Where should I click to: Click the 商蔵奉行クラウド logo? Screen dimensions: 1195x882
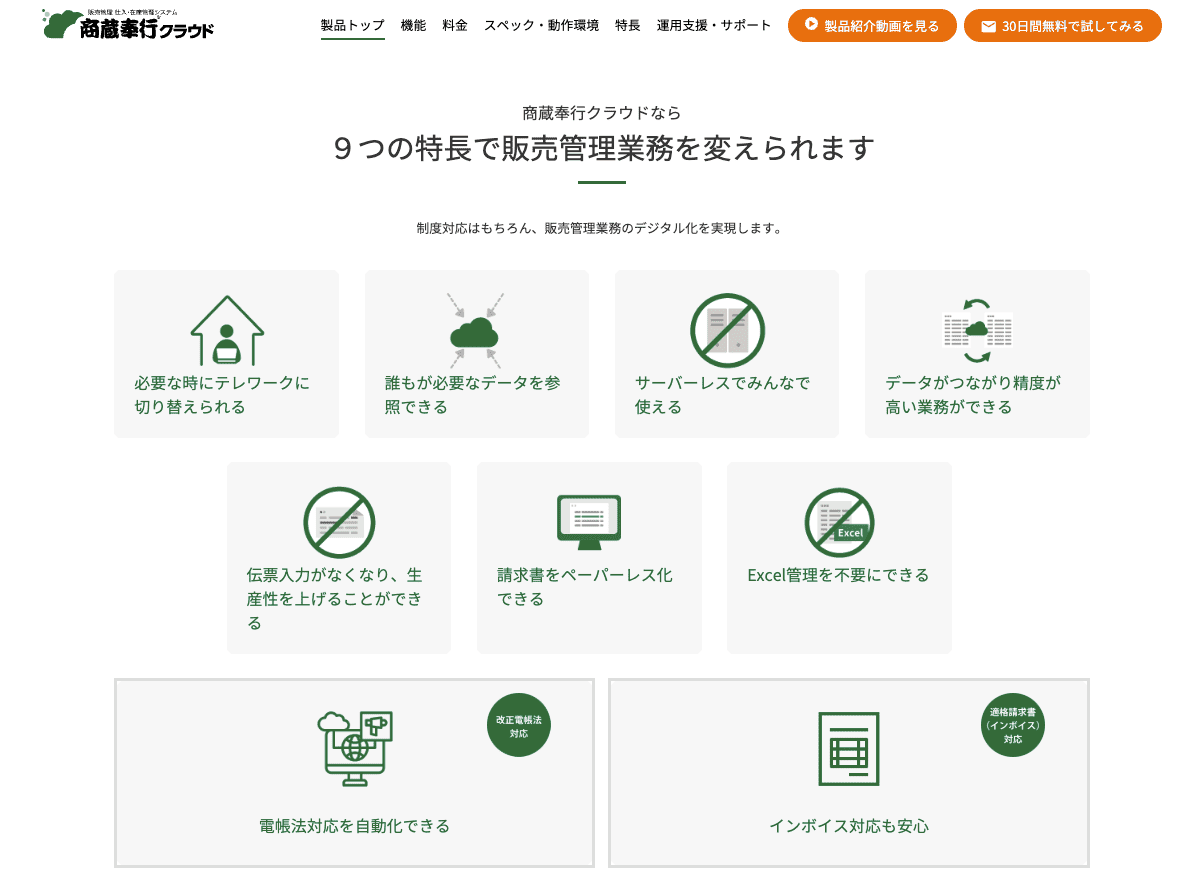128,24
